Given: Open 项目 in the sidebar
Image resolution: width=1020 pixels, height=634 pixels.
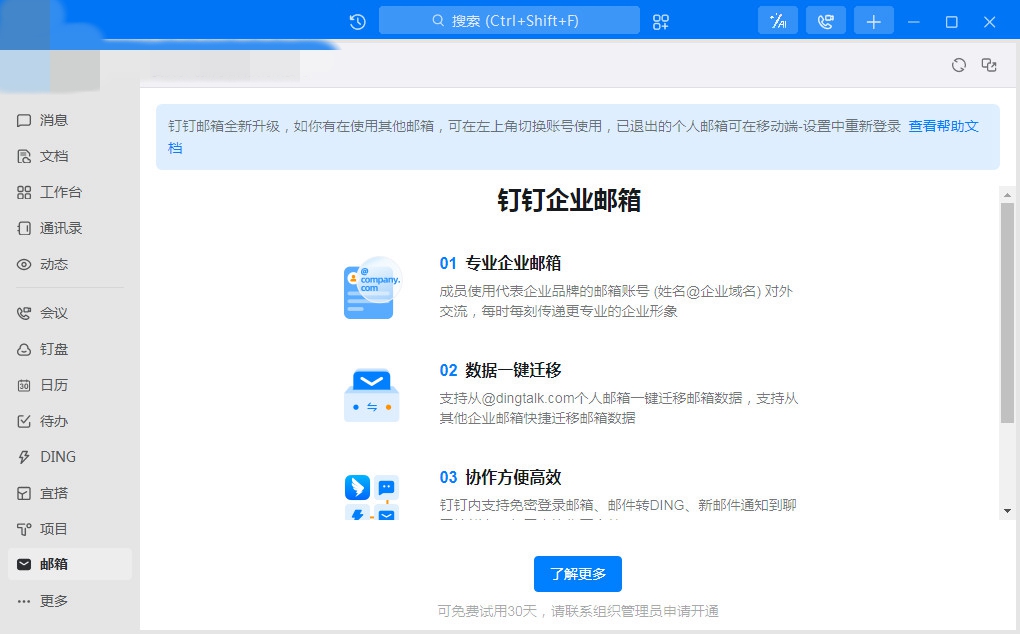Looking at the screenshot, I should 70,529.
